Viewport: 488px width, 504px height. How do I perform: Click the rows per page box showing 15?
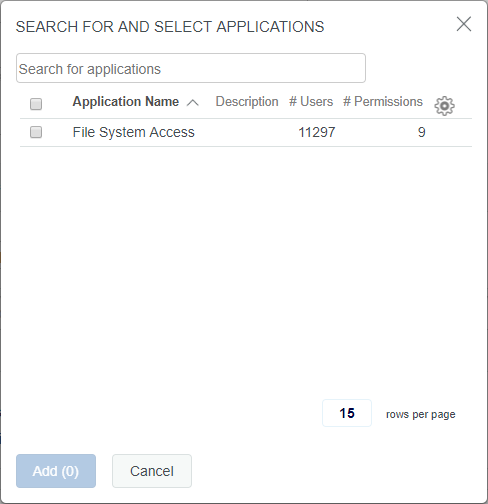(347, 413)
